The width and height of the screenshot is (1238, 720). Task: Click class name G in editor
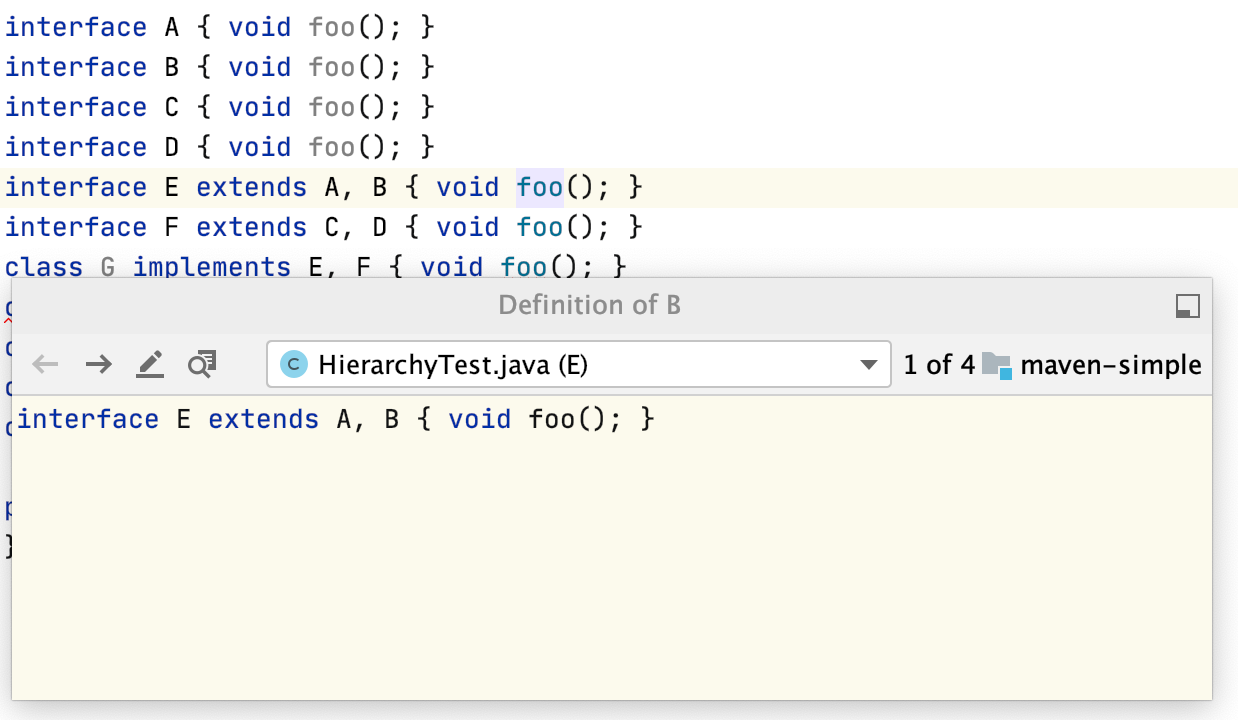107,267
